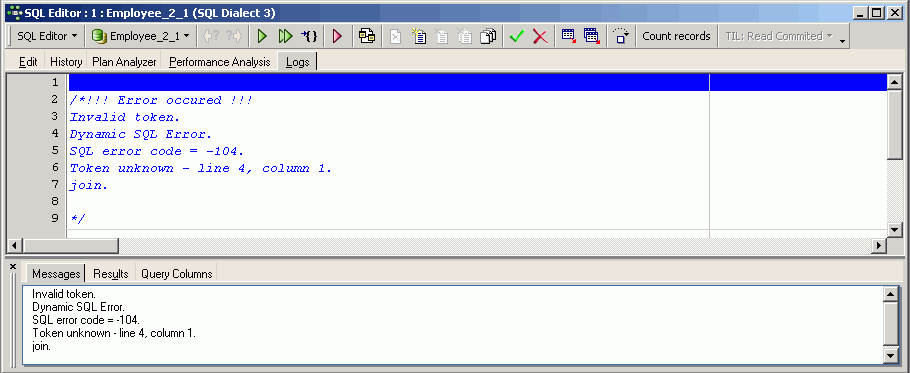Create a new query with sparkle page icon
910x373 pixels.
click(x=418, y=37)
